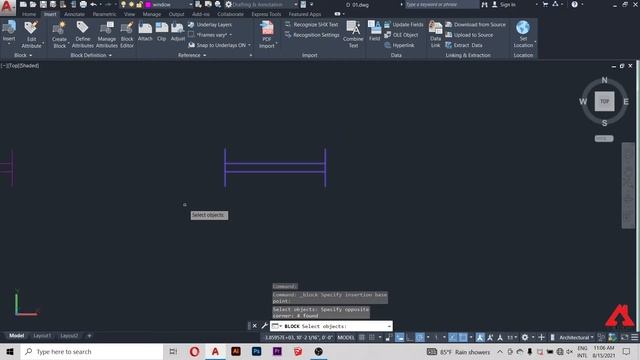Image resolution: width=640 pixels, height=360 pixels.
Task: Click Hyperlink button
Action: (x=399, y=45)
